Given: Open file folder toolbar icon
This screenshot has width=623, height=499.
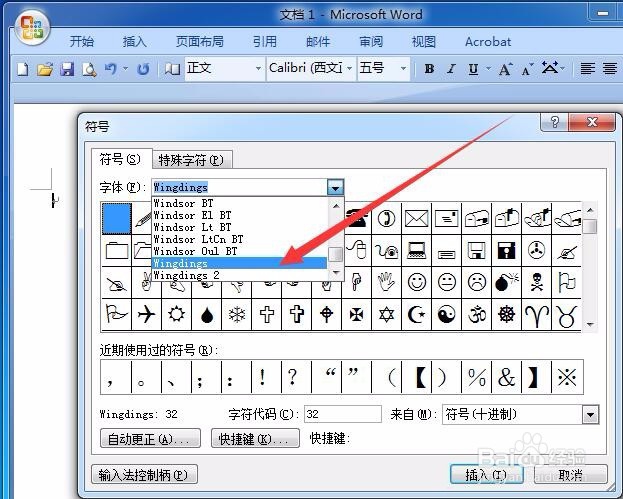Looking at the screenshot, I should click(x=45, y=70).
